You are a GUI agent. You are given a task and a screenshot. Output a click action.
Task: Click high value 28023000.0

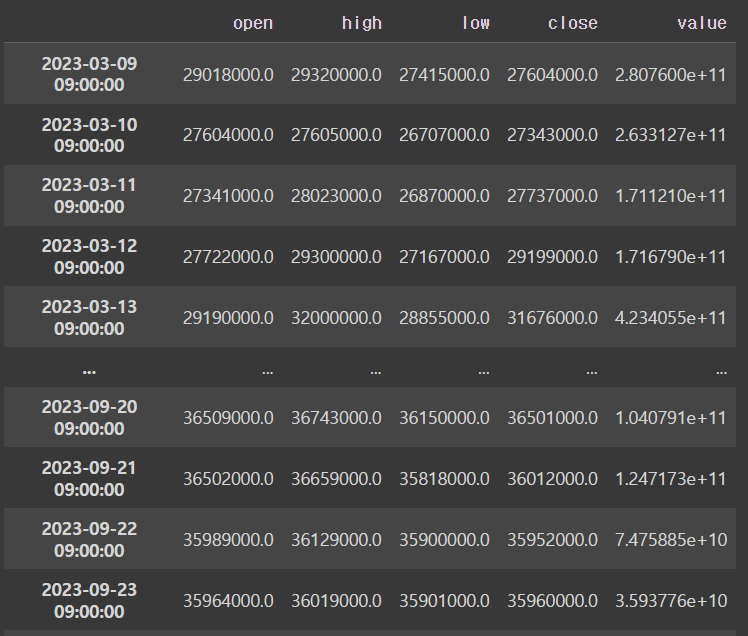coord(336,196)
